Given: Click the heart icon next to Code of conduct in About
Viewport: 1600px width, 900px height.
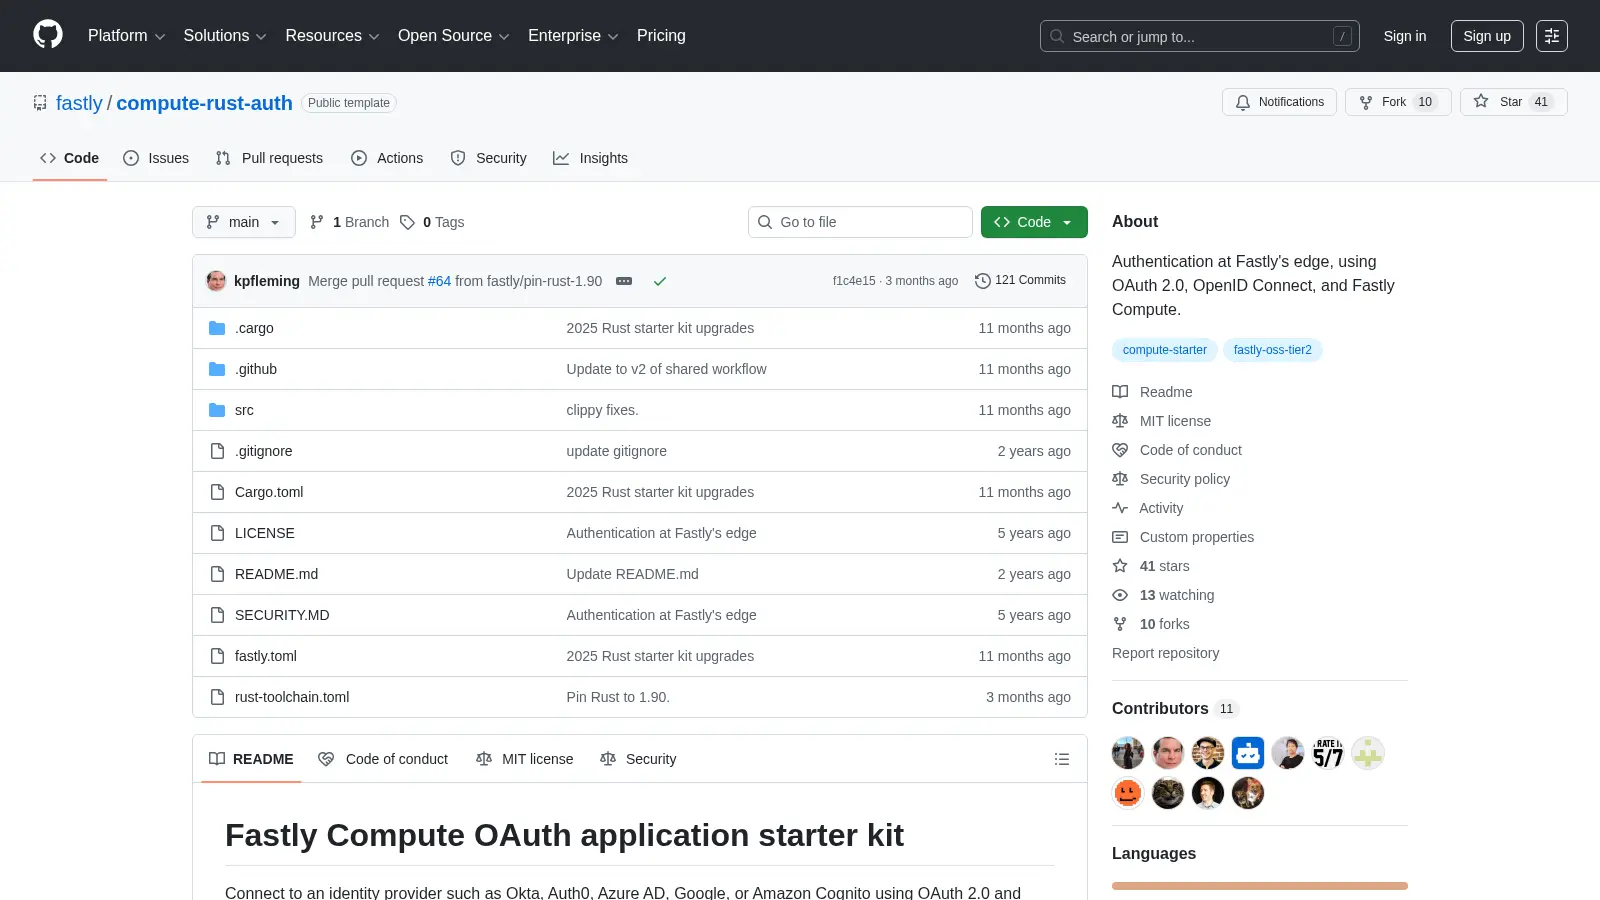Looking at the screenshot, I should pos(1120,450).
